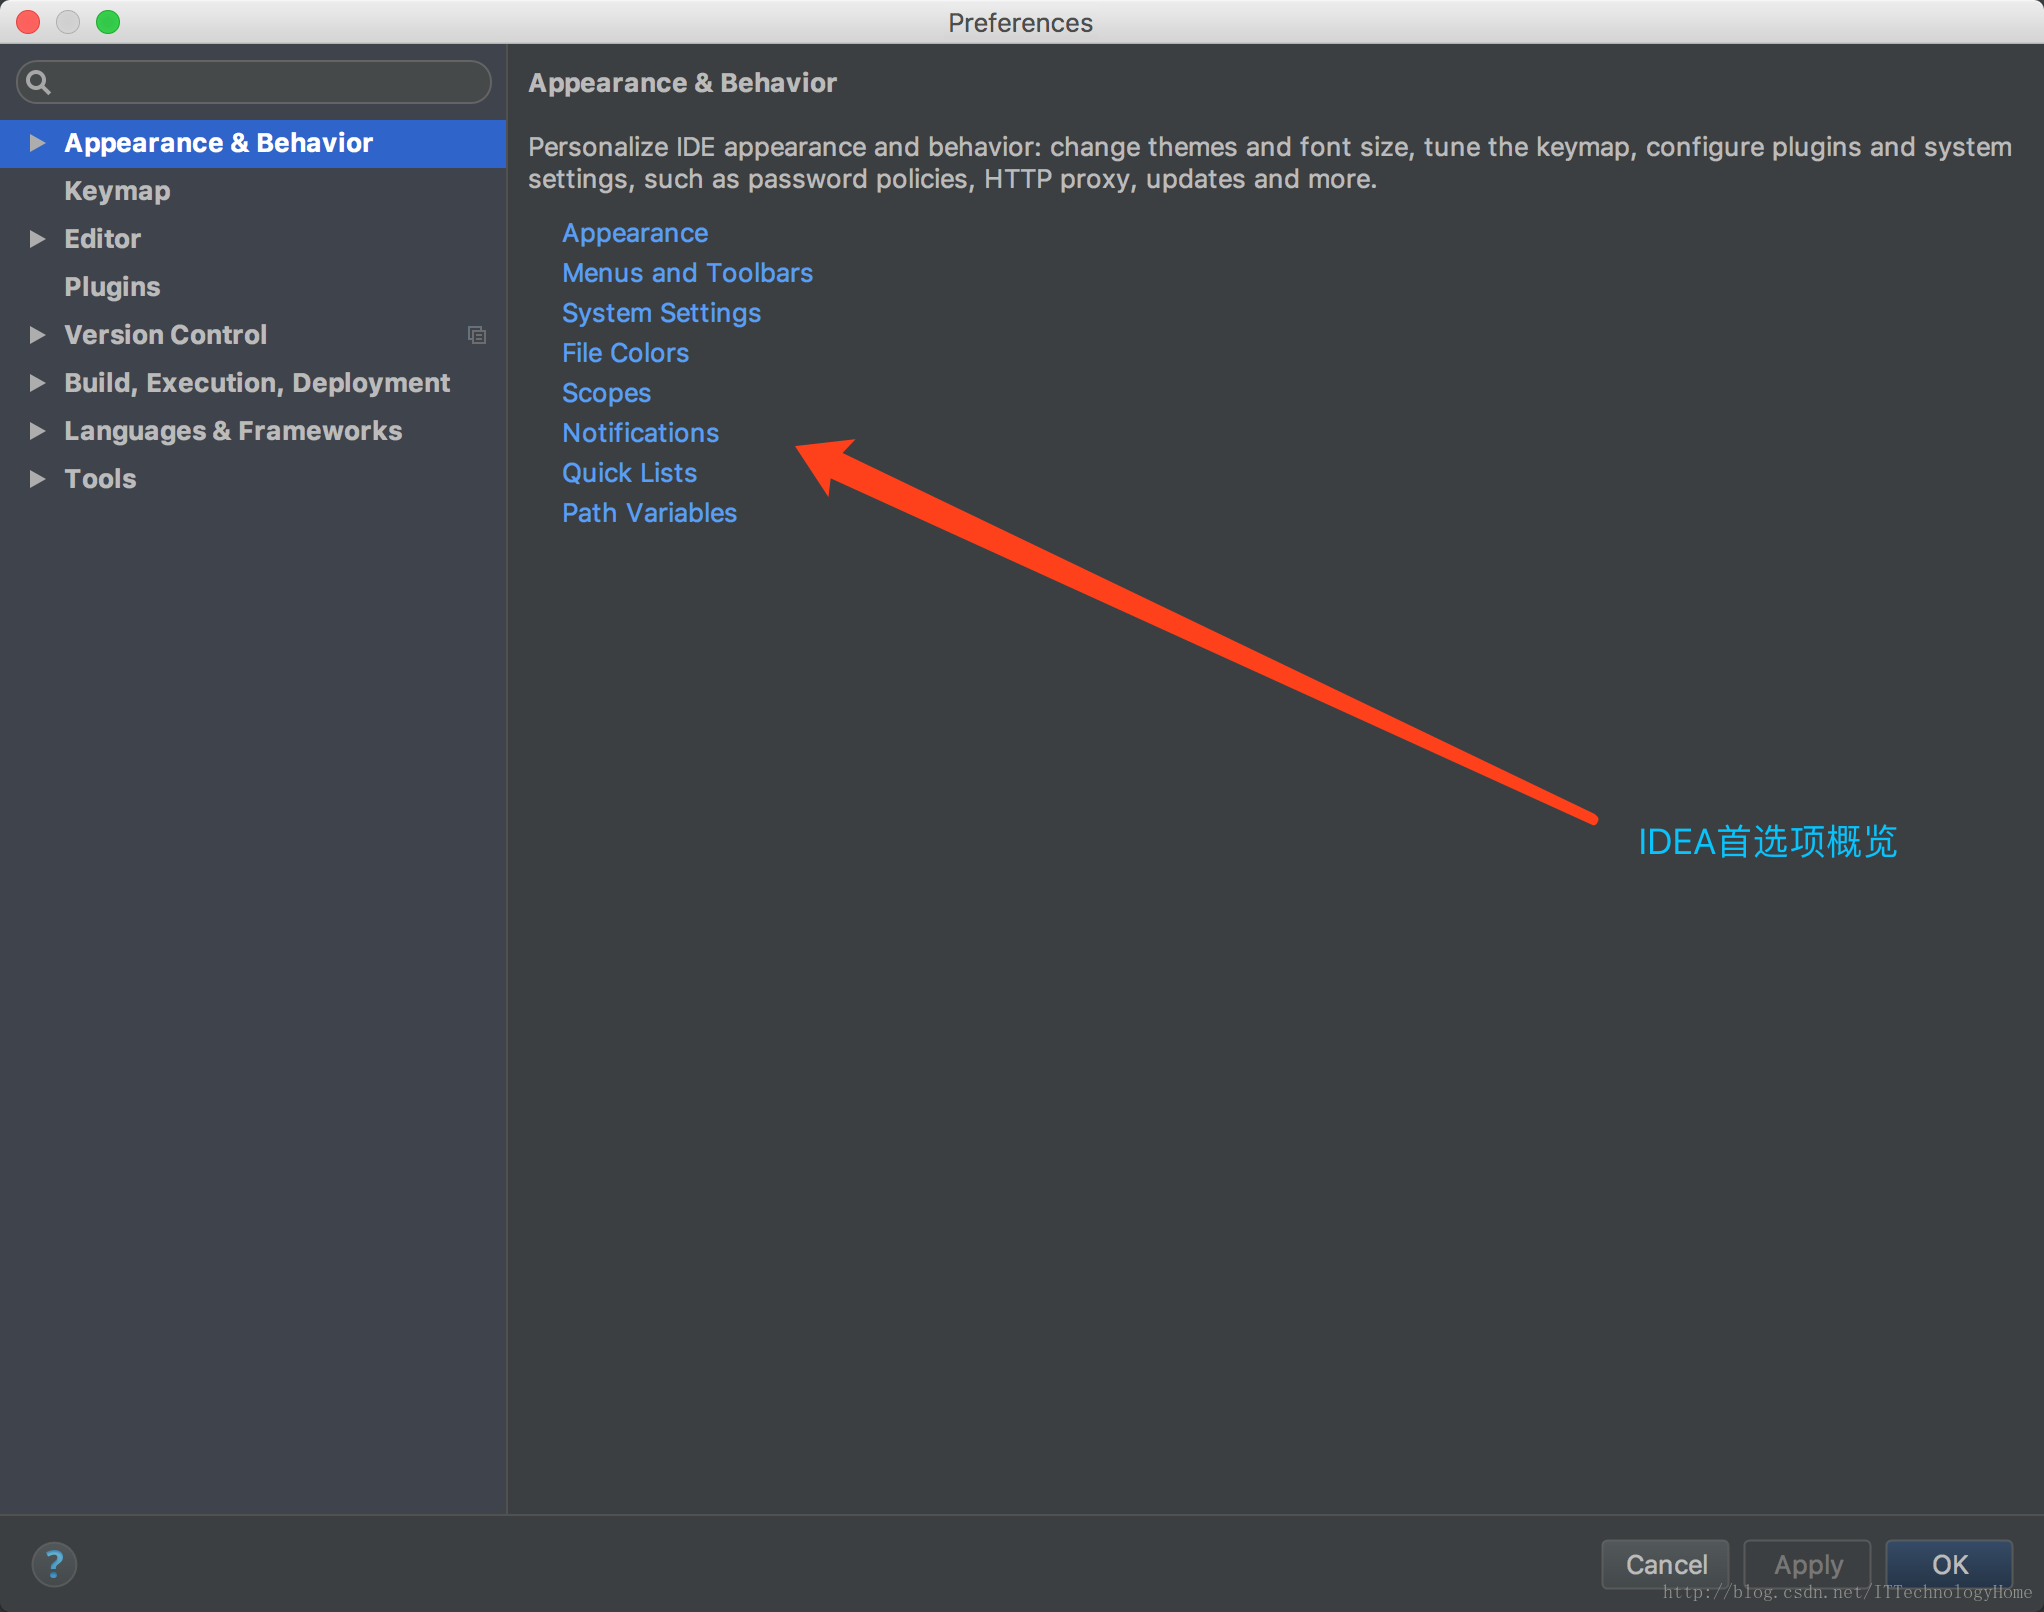Expand the Tools tree arrow
2044x1612 pixels.
coord(37,479)
